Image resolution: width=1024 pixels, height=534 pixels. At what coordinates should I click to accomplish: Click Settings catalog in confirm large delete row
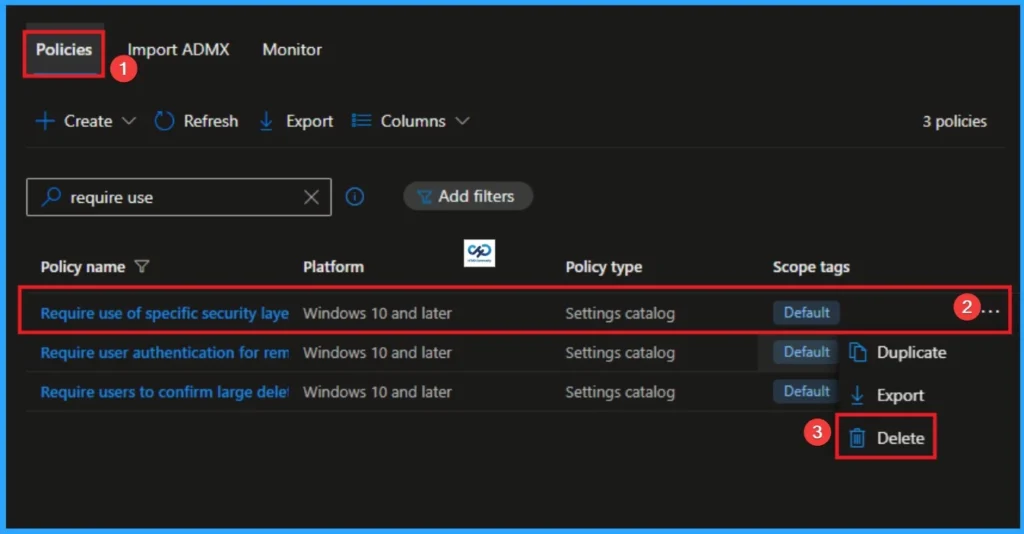(620, 392)
